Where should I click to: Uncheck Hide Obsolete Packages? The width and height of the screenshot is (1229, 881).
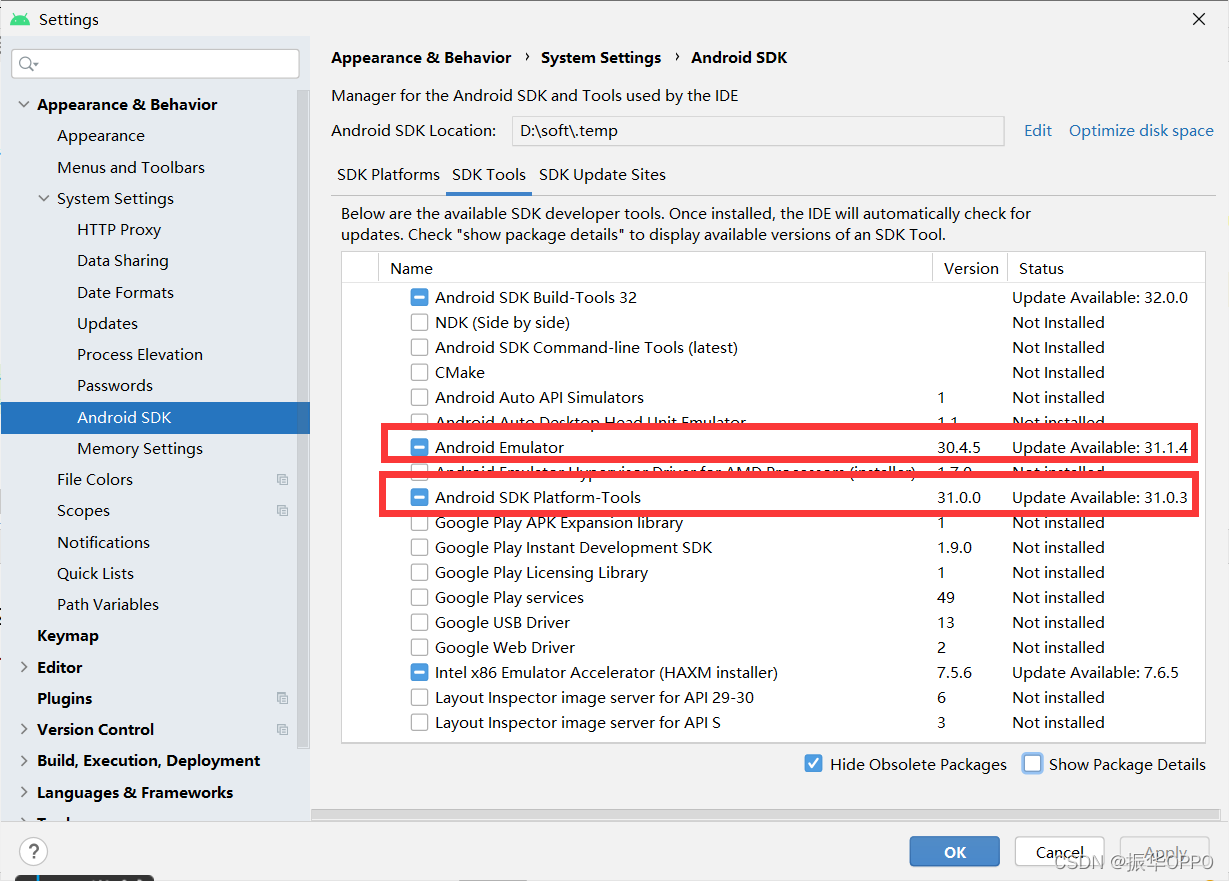(813, 764)
